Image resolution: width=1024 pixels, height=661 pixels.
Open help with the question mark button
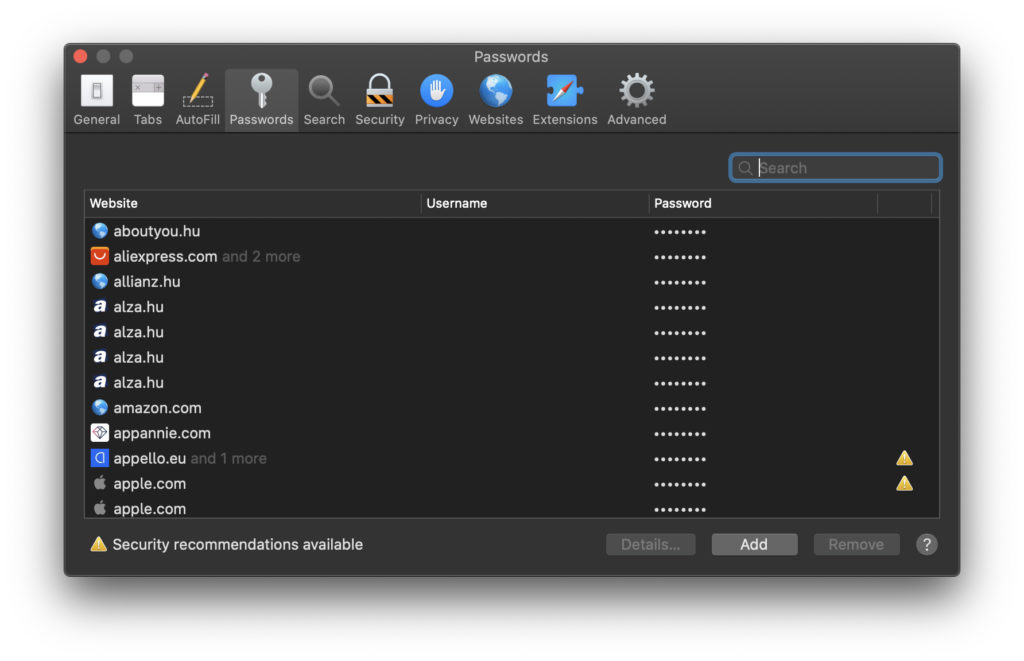coord(926,544)
